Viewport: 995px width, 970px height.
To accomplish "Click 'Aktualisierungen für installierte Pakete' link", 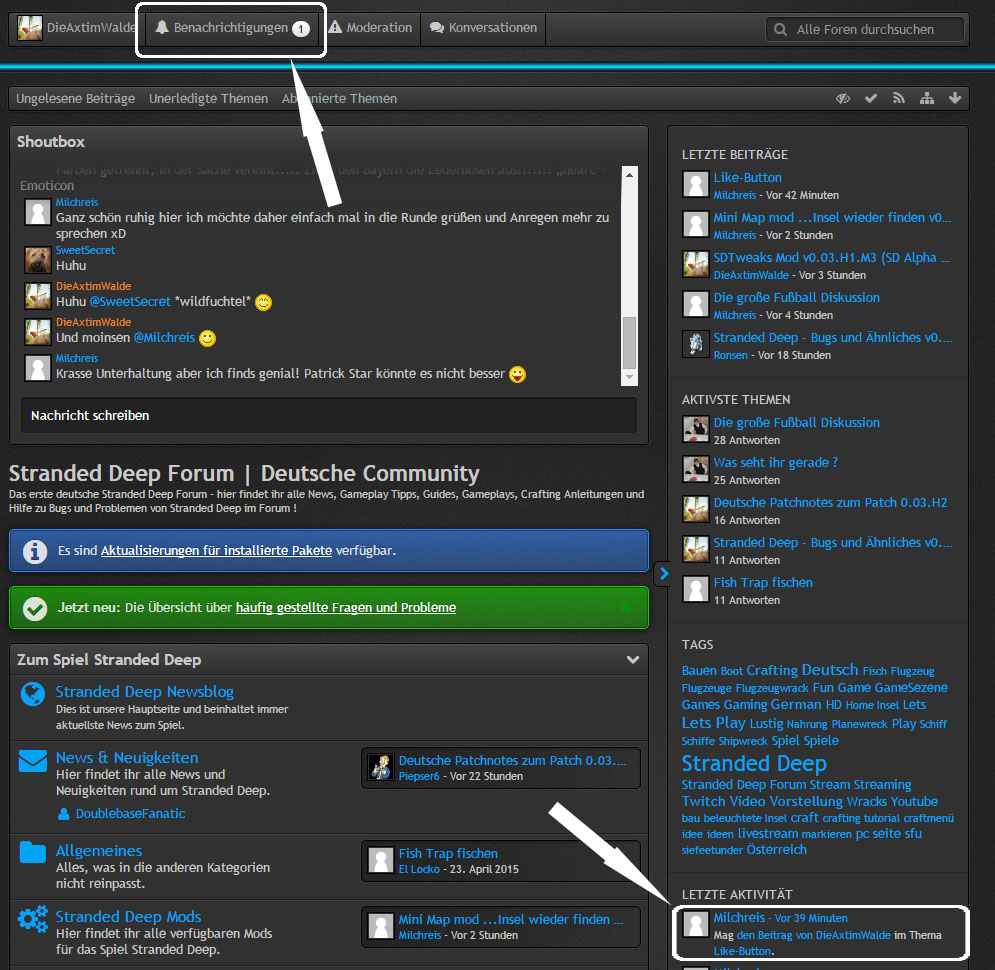I will (x=216, y=551).
